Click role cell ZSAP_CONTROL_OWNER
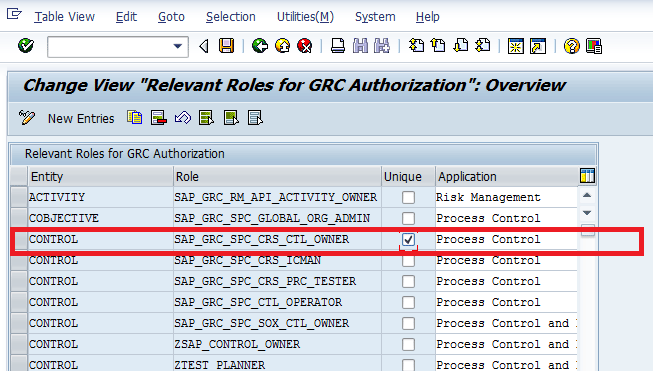 277,344
